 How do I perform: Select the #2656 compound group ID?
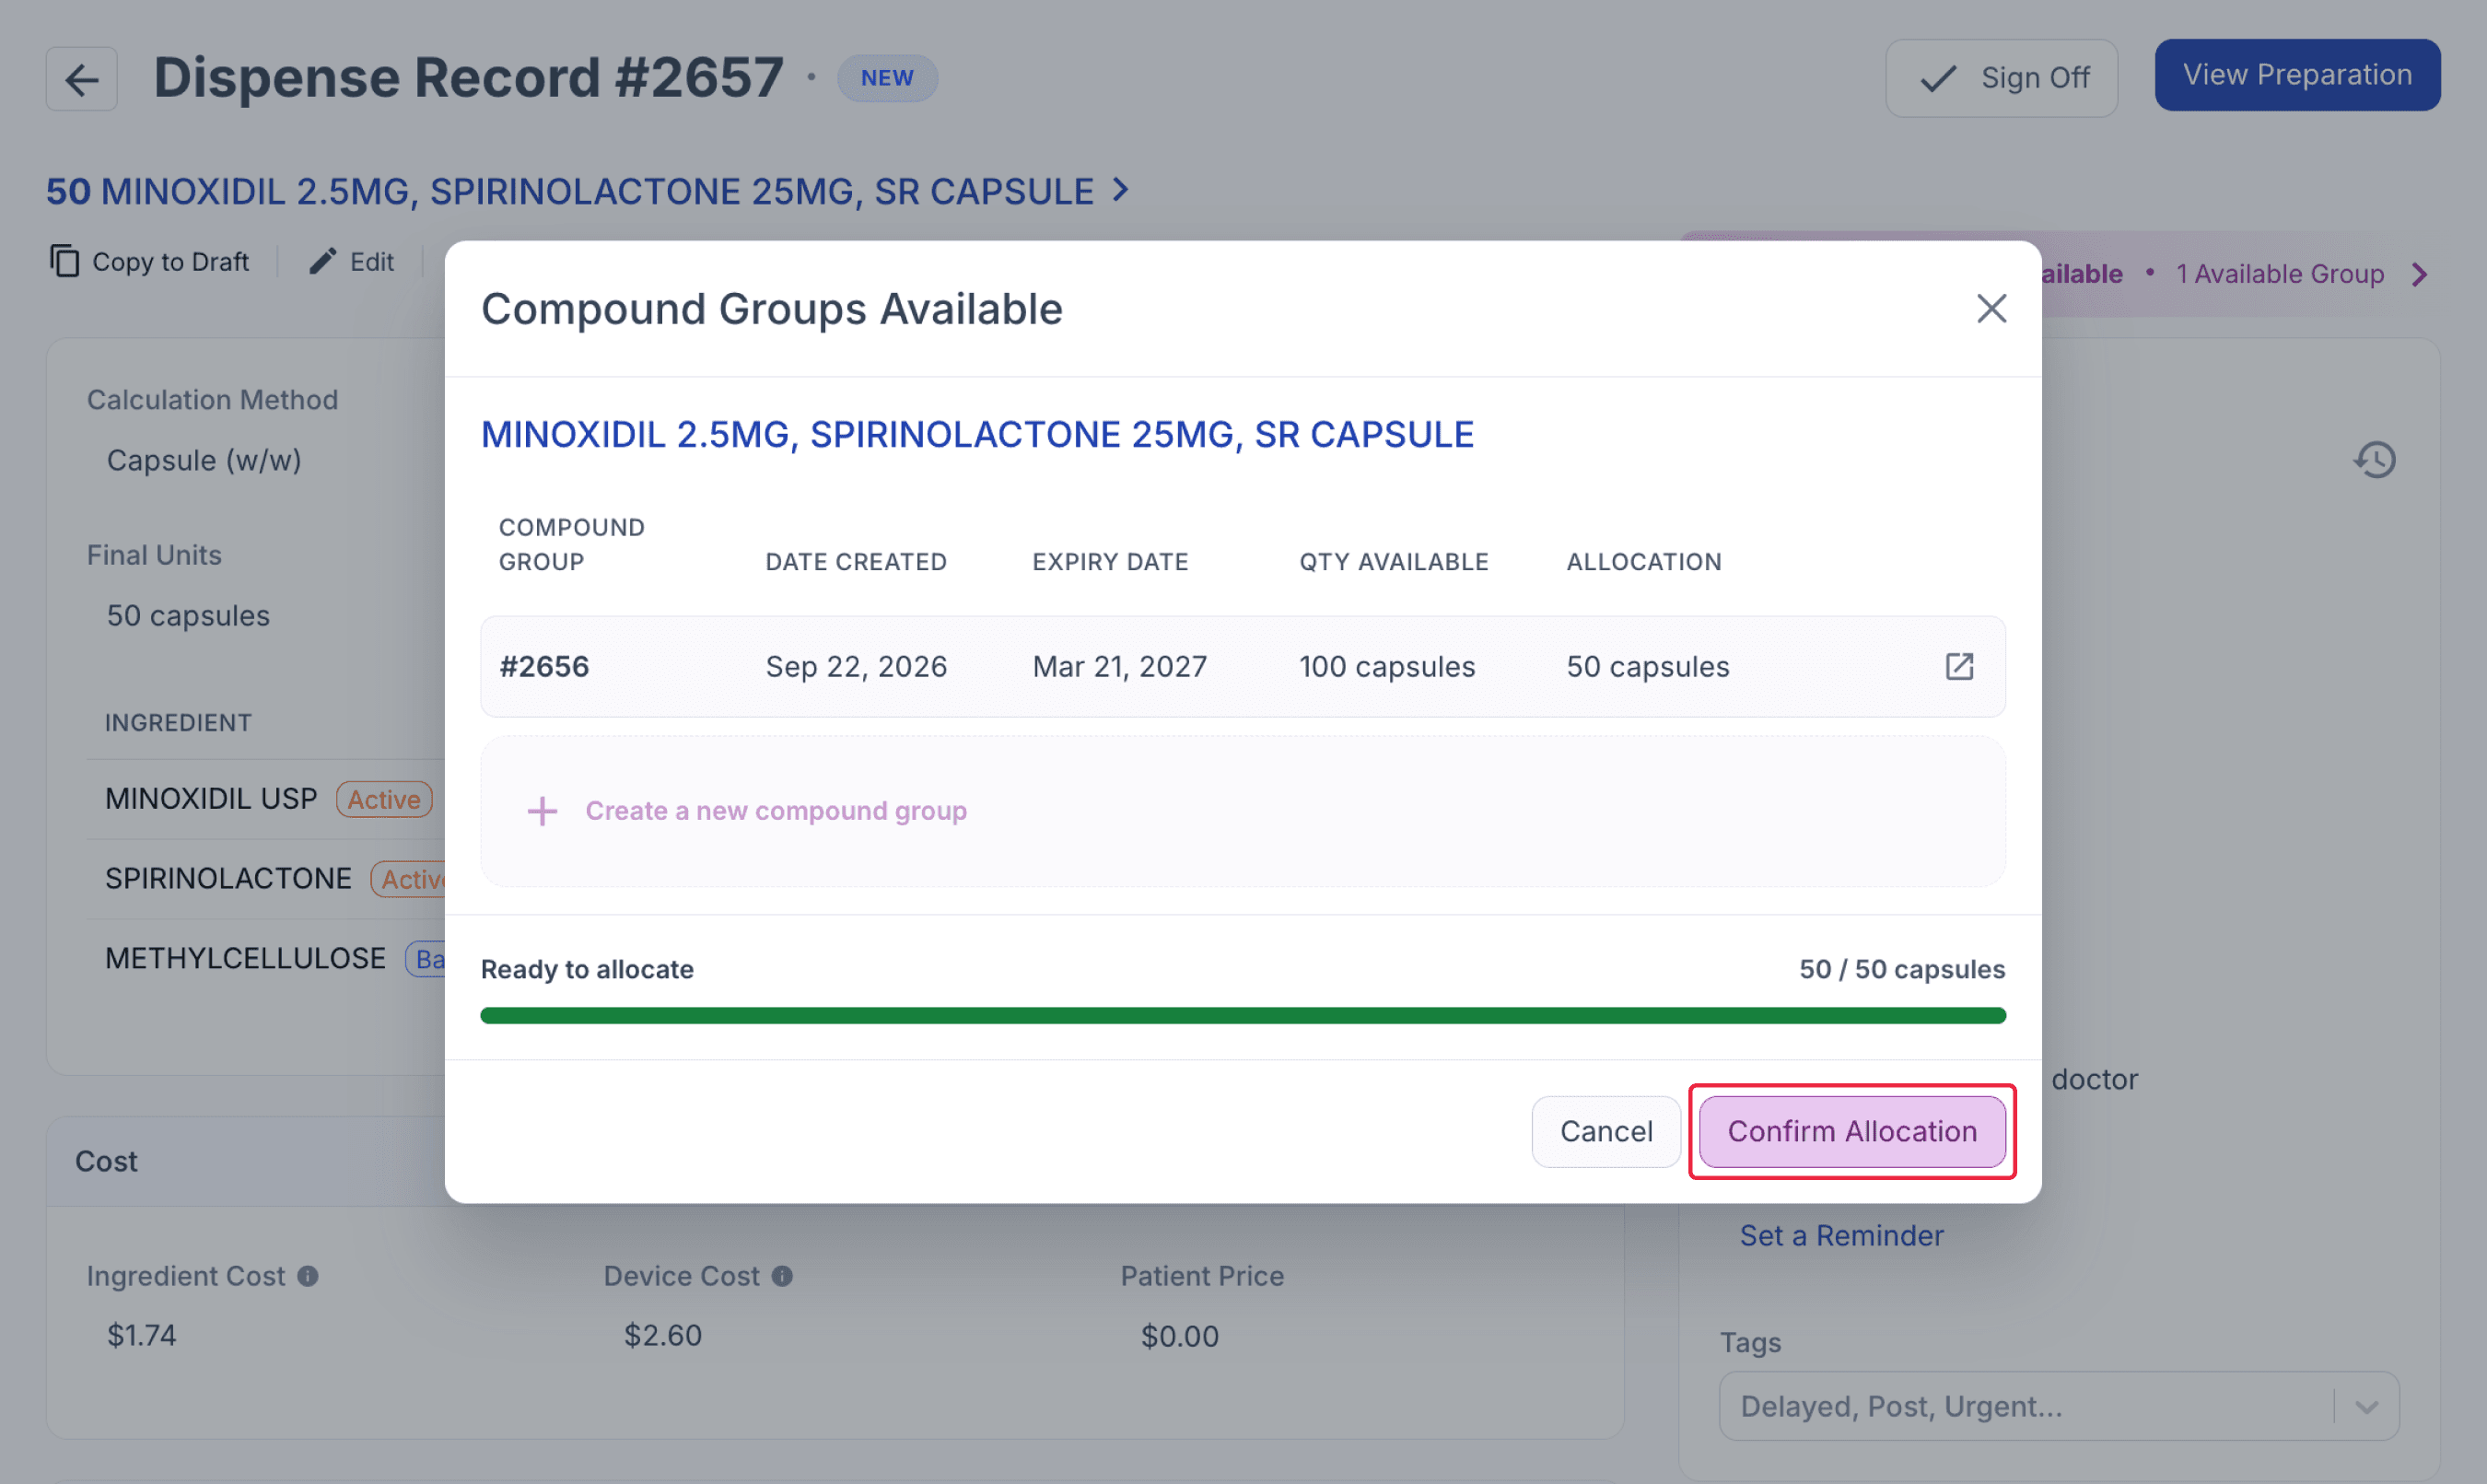[544, 667]
